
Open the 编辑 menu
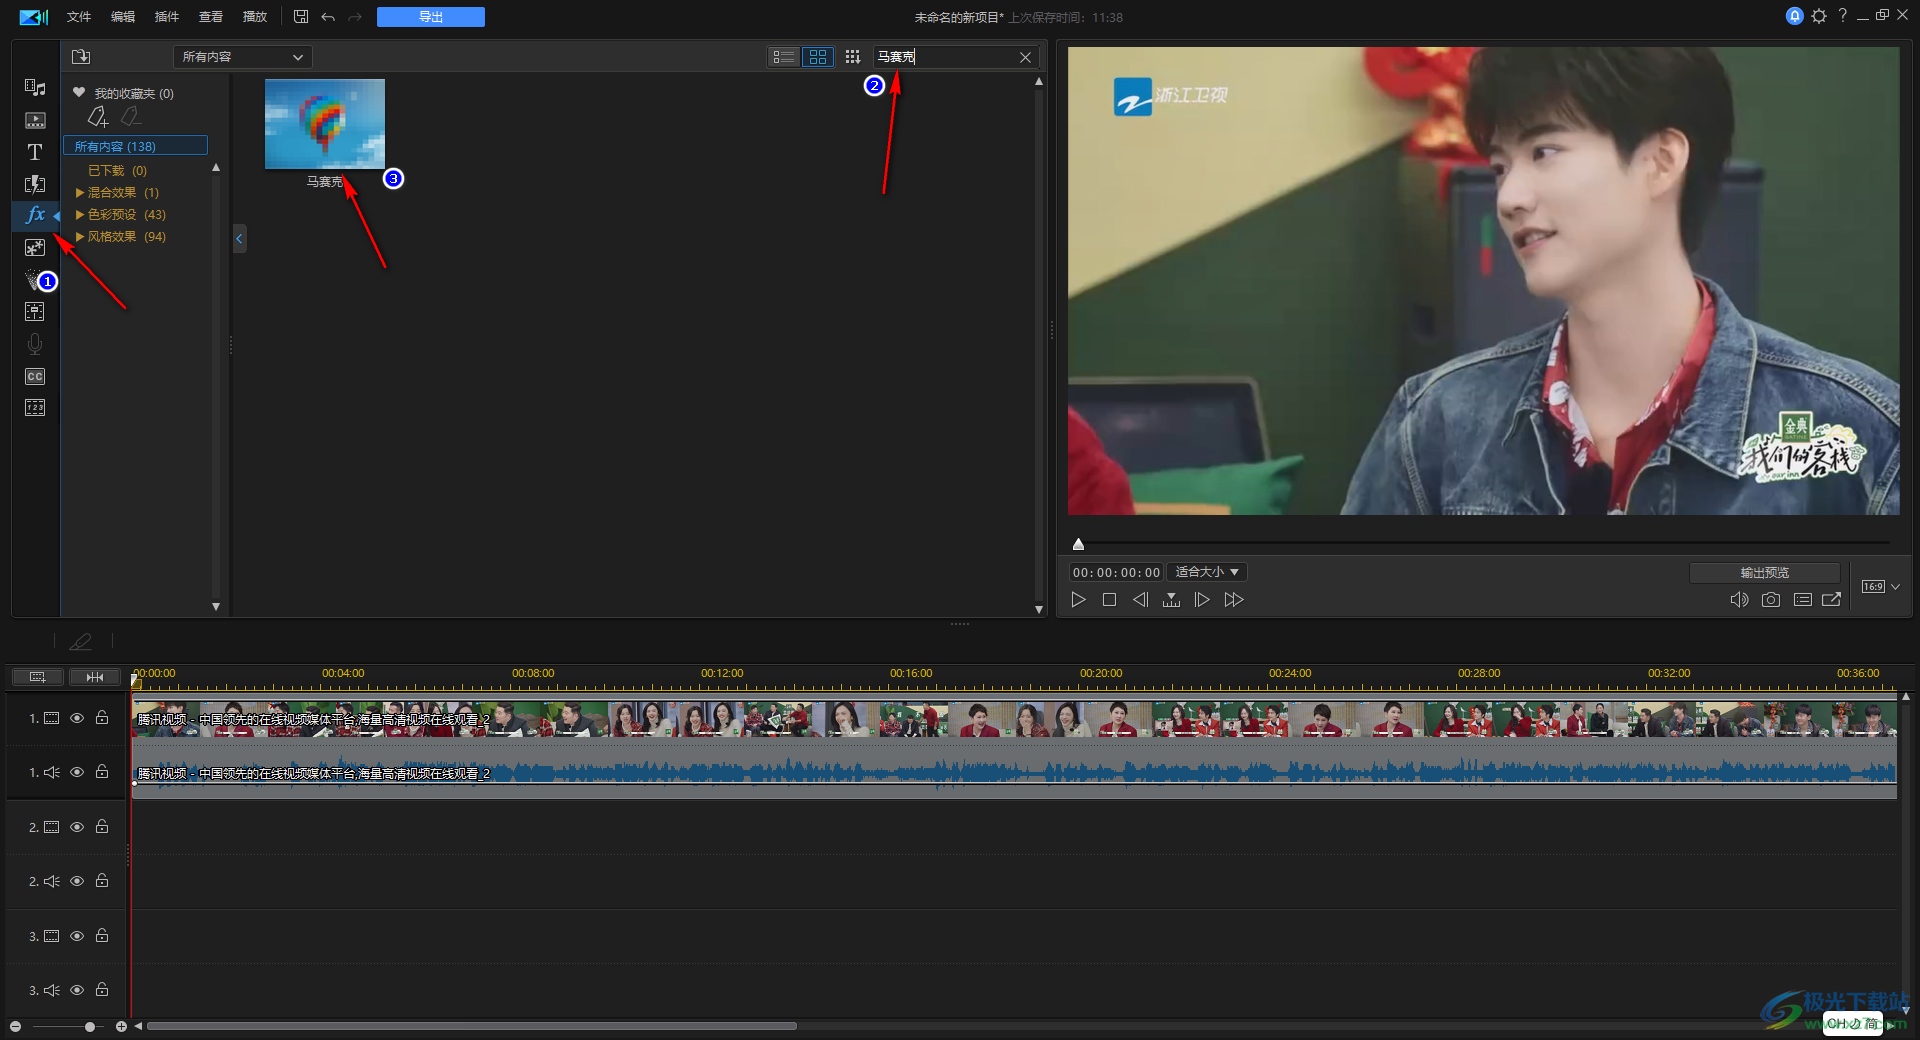(x=123, y=17)
